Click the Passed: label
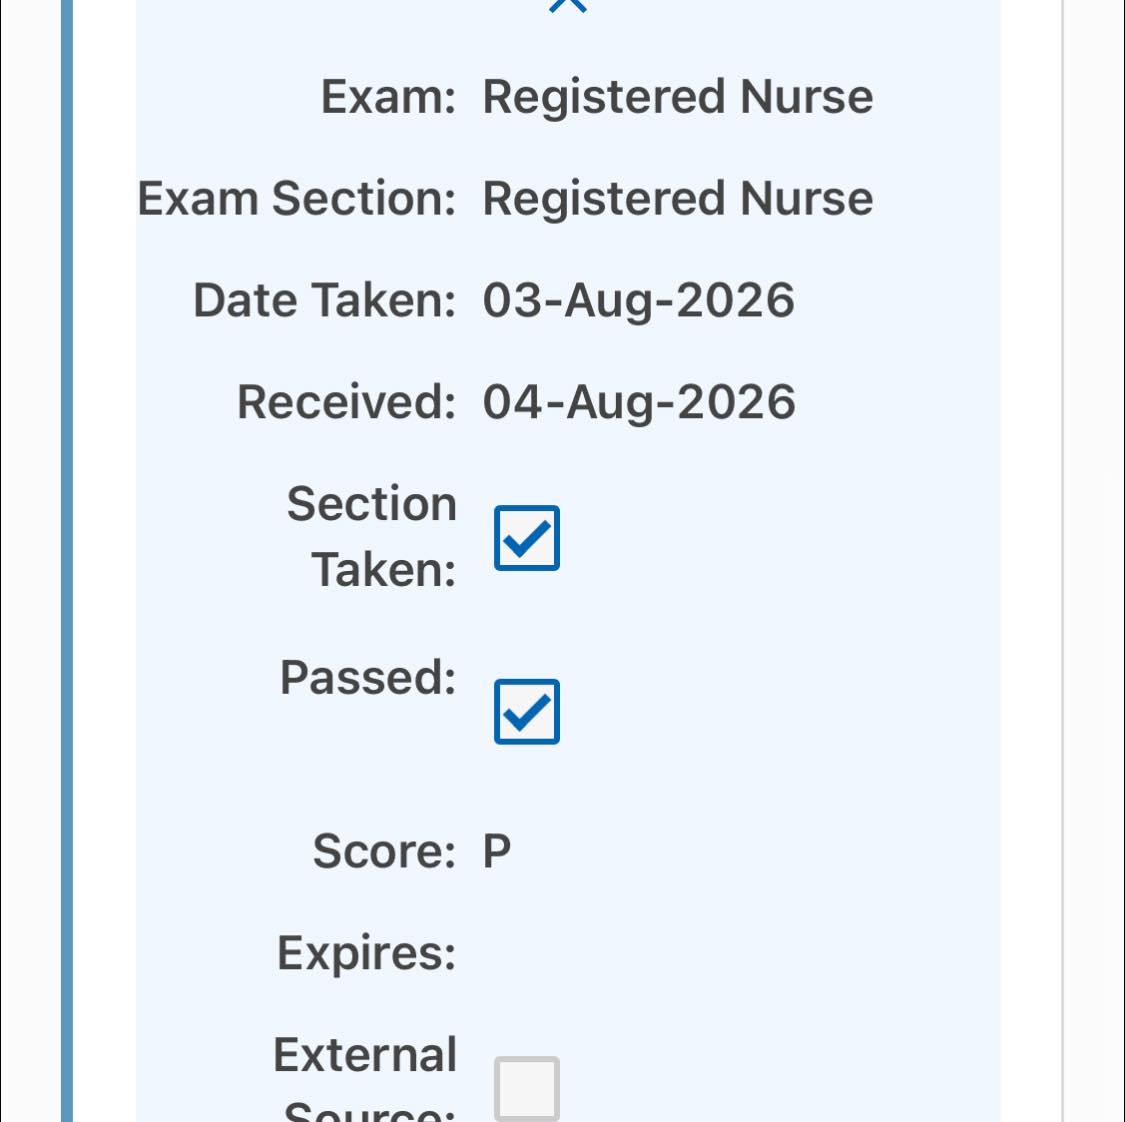Screen dimensions: 1125x1122 click(x=368, y=677)
